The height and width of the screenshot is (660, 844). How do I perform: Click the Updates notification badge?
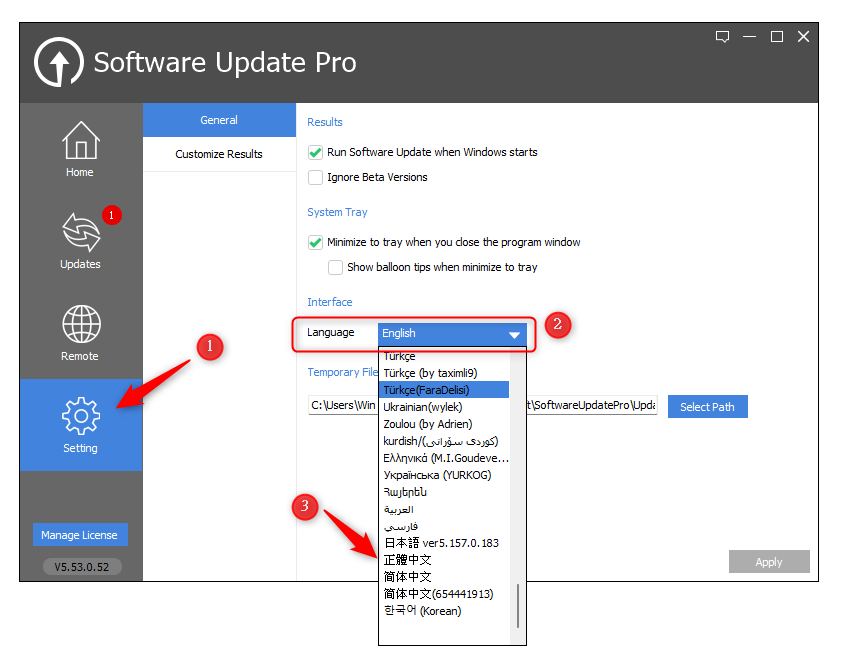[111, 215]
